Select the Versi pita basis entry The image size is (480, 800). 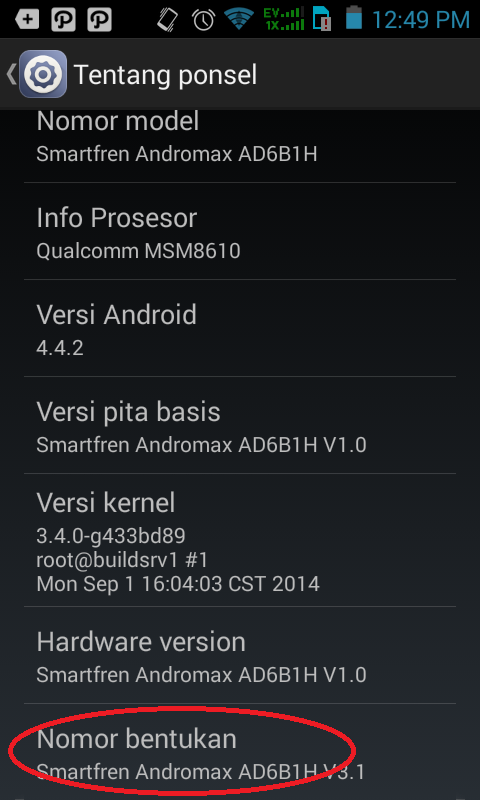(240, 425)
